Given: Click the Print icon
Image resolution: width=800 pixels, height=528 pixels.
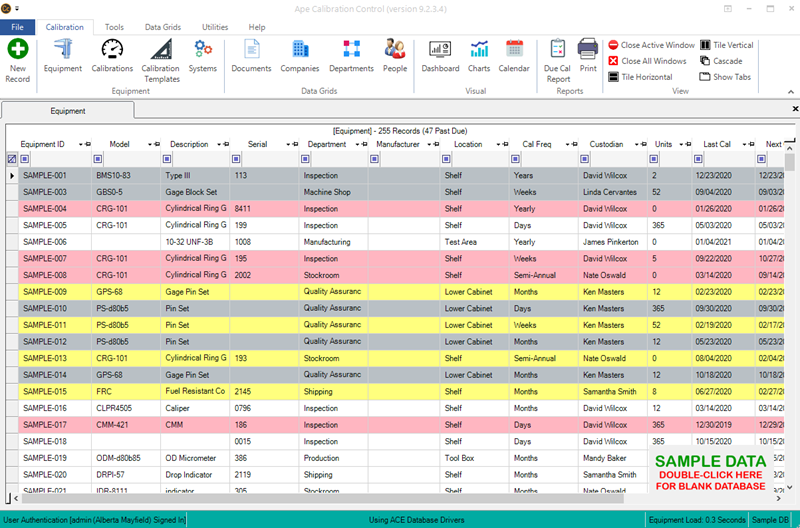Looking at the screenshot, I should [588, 55].
